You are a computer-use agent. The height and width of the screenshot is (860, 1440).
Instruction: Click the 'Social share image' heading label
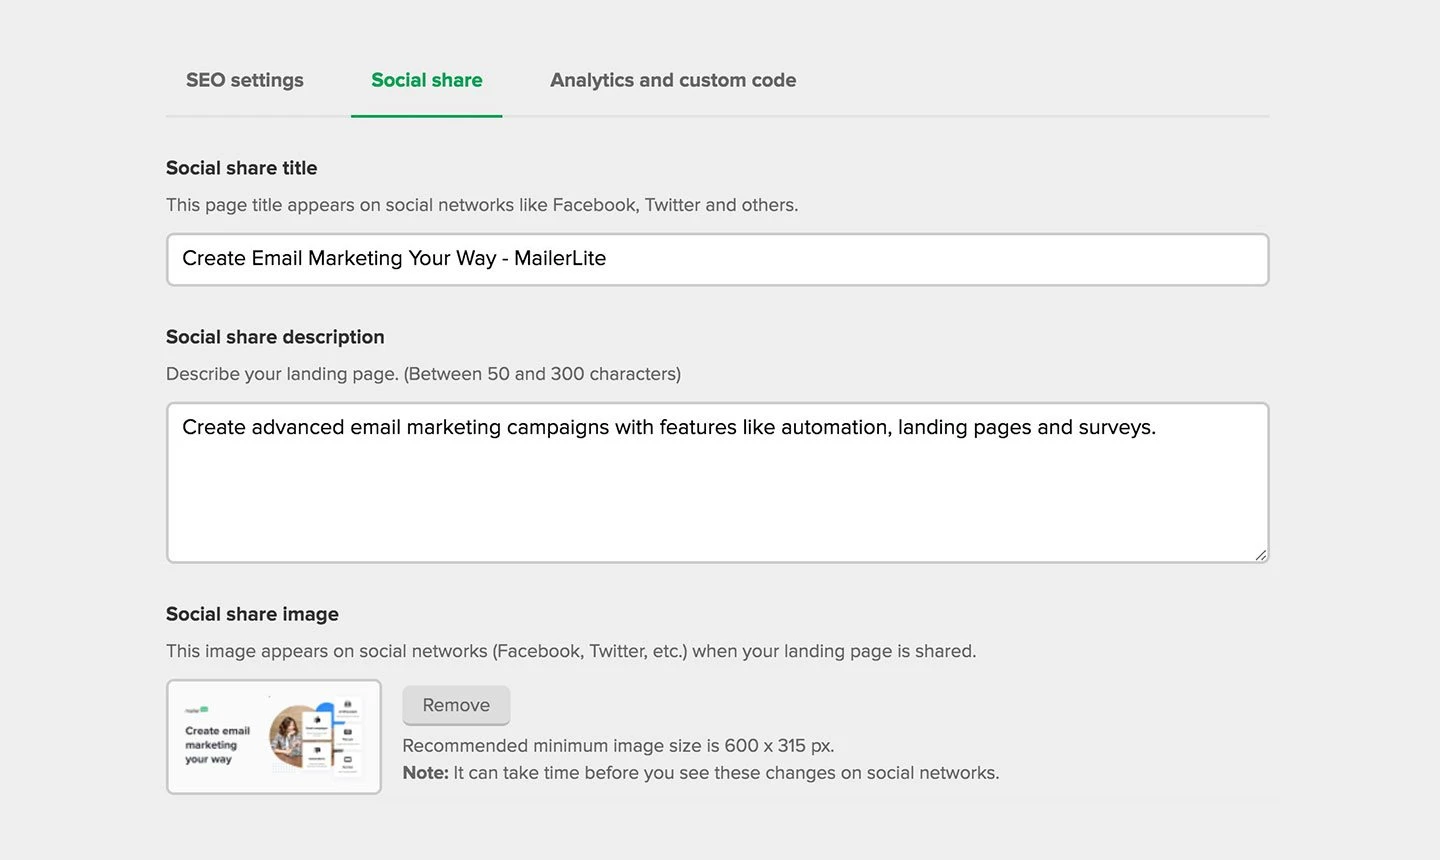[252, 614]
